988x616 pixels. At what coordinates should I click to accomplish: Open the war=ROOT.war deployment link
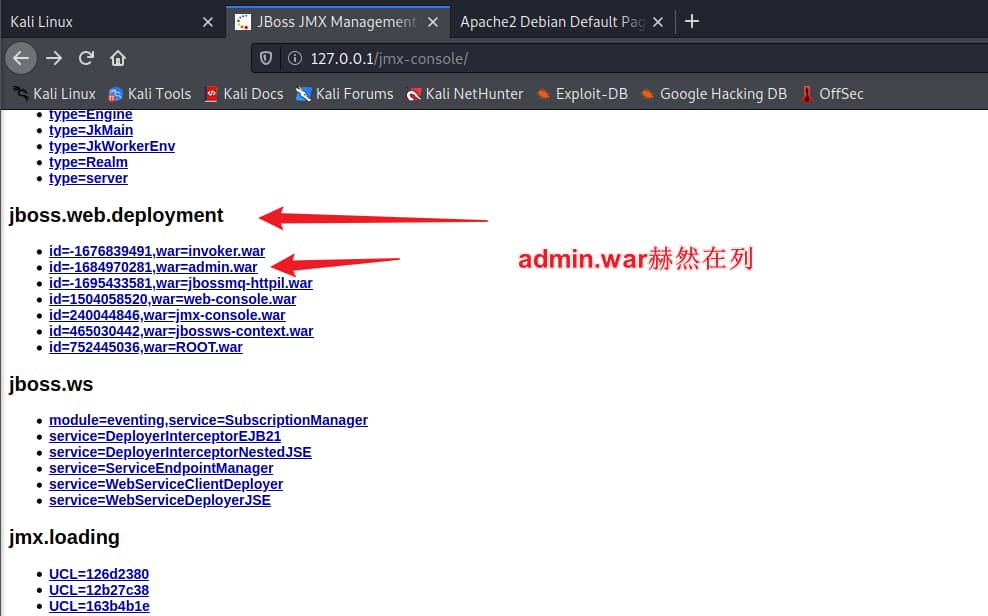click(146, 348)
